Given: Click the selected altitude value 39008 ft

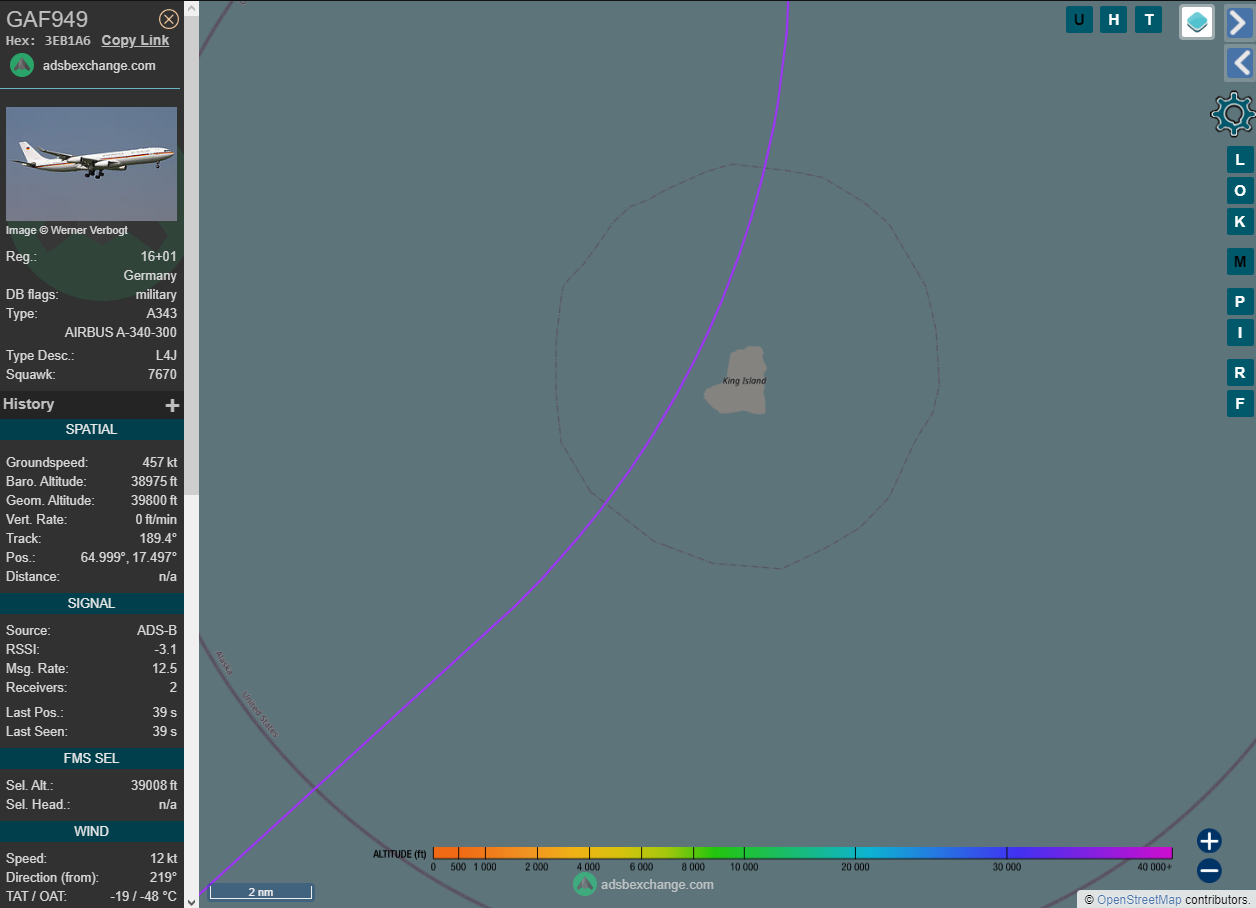Looking at the screenshot, I should point(154,786).
